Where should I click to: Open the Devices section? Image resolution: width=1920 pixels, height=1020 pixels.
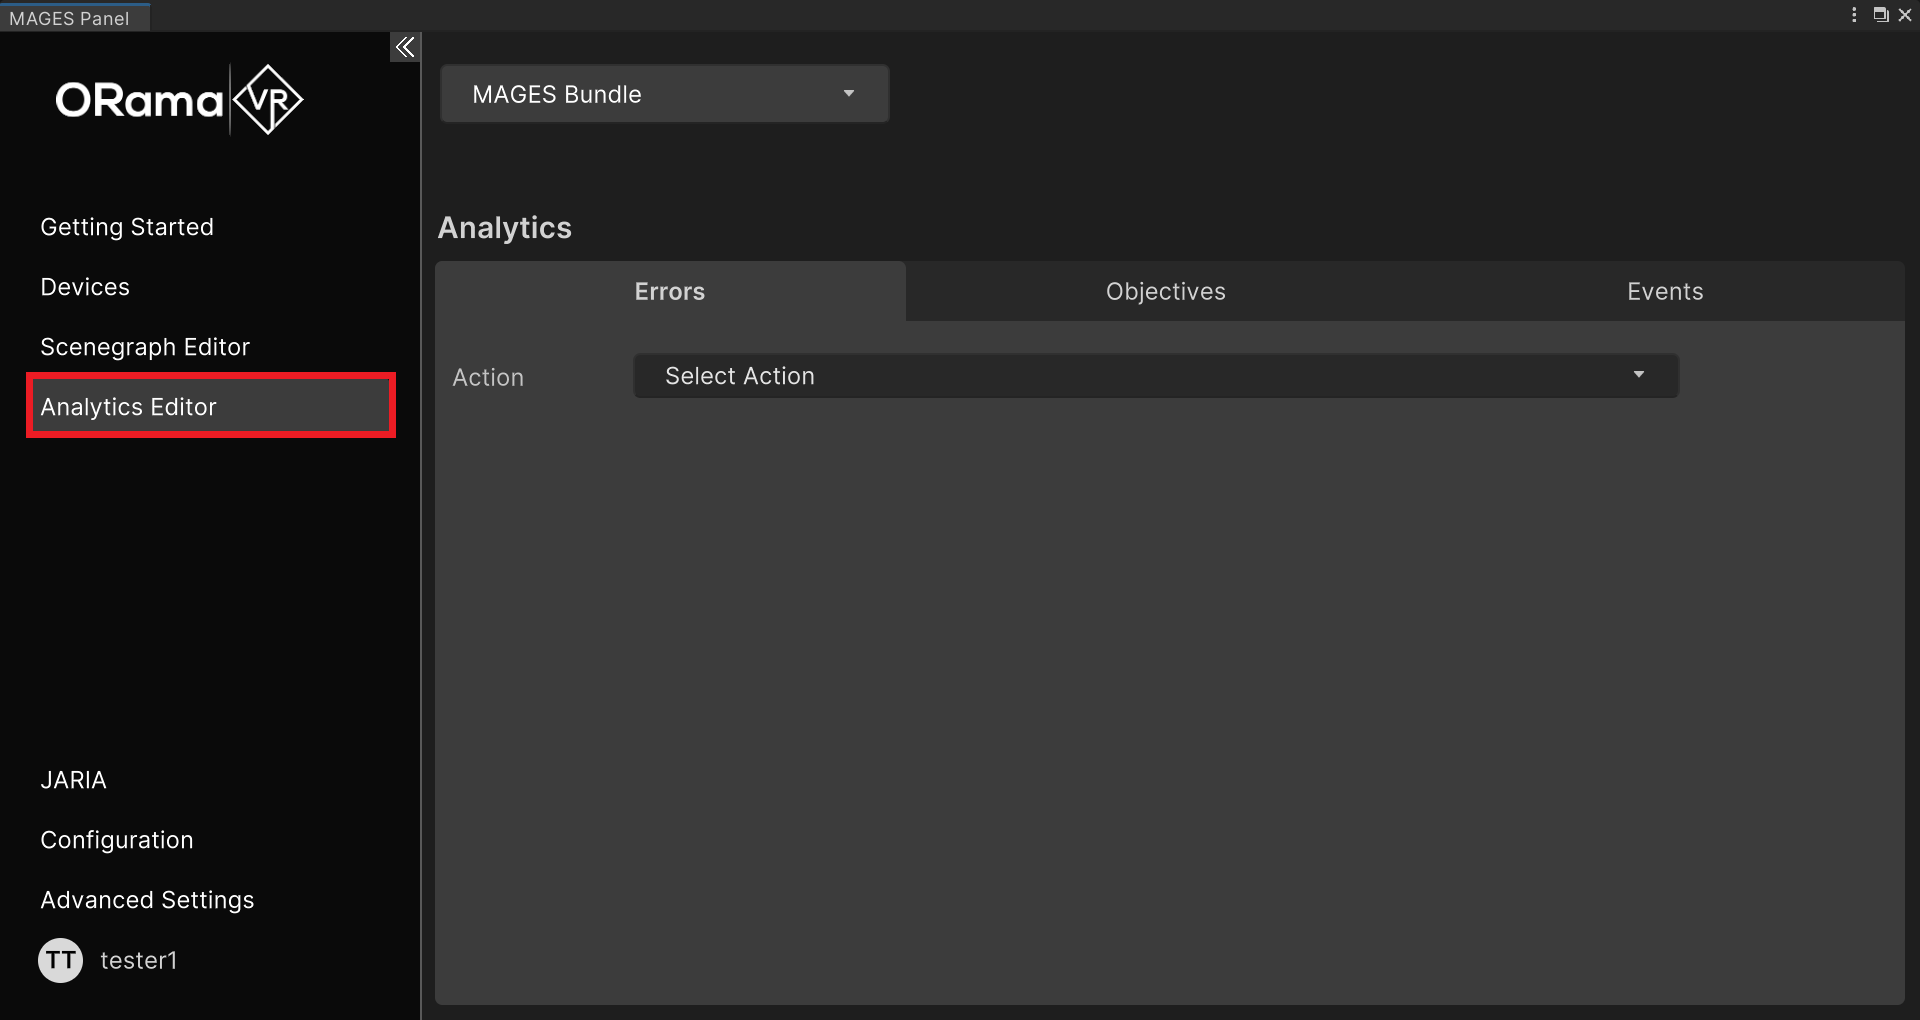tap(85, 286)
